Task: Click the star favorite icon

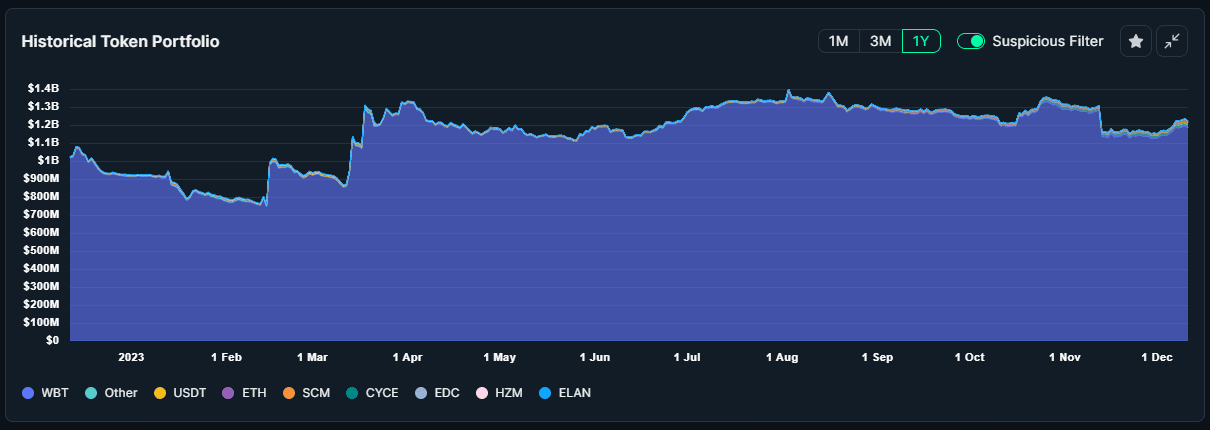Action: [1135, 41]
